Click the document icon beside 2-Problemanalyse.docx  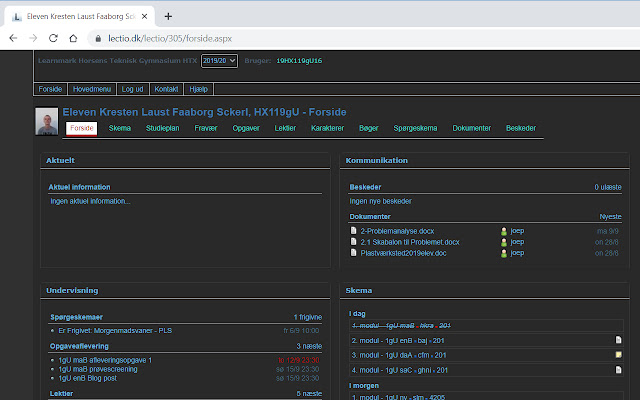[x=353, y=231]
